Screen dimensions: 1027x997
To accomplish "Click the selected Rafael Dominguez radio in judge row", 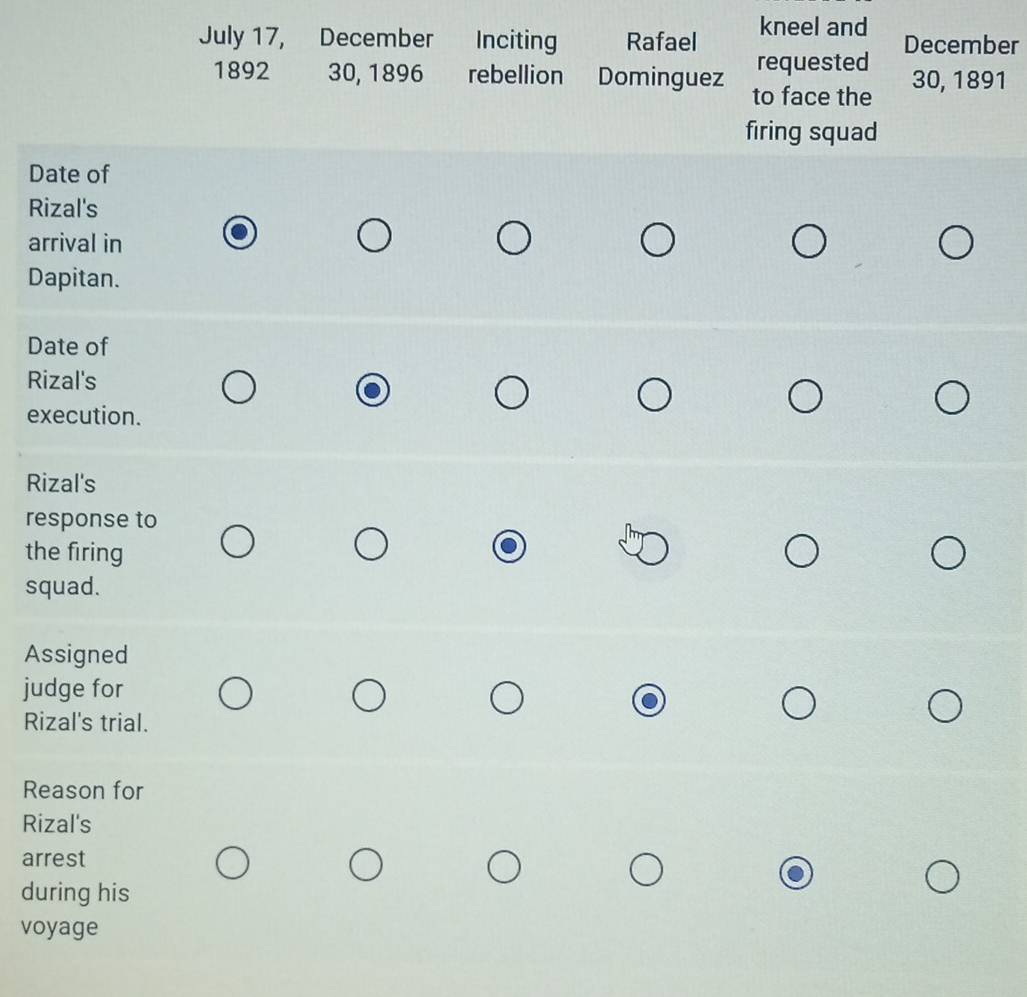I will [x=649, y=701].
